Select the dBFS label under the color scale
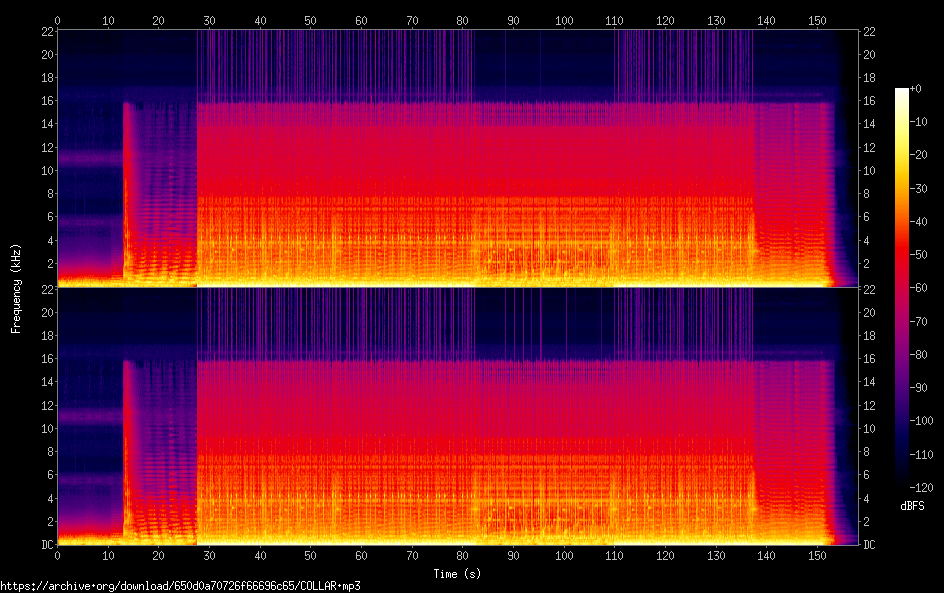The width and height of the screenshot is (944, 593). (912, 506)
